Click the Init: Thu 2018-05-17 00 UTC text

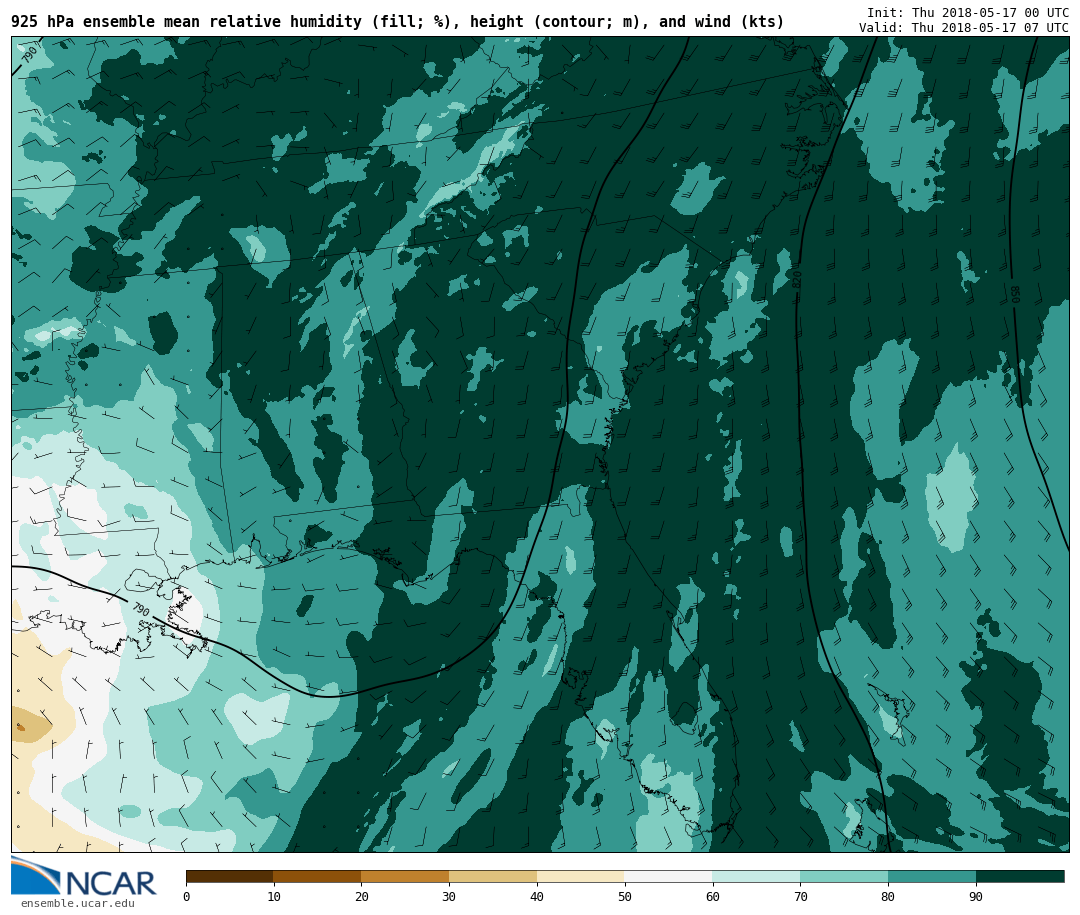point(968,13)
